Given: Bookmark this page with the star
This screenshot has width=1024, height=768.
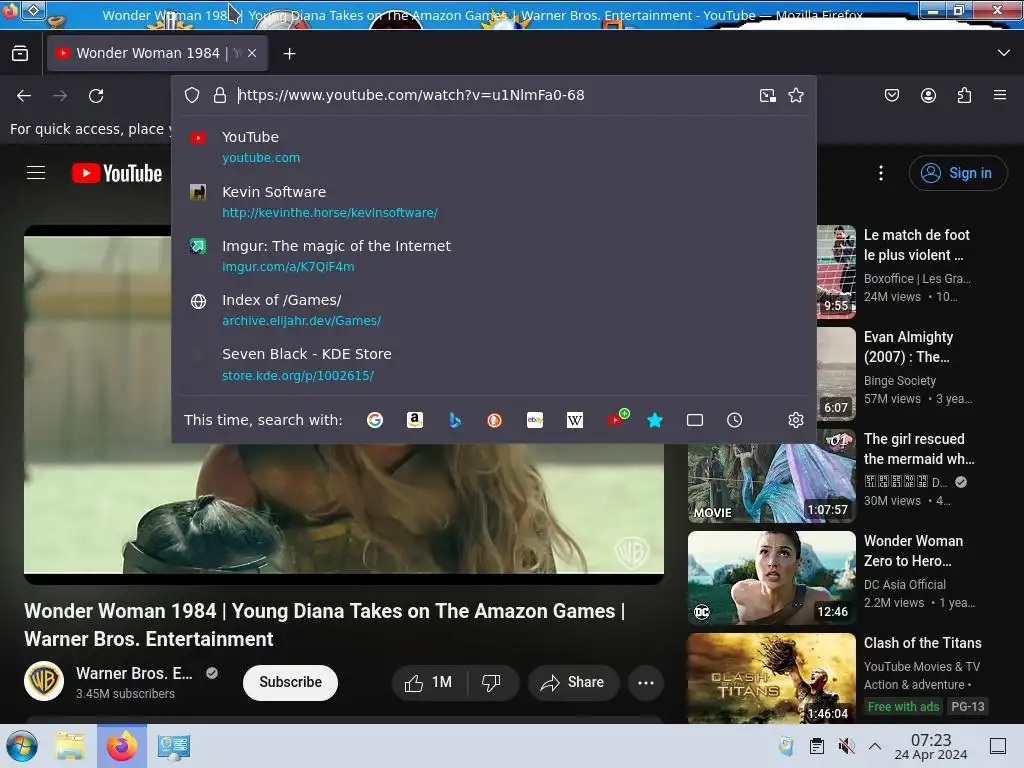Looking at the screenshot, I should pyautogui.click(x=795, y=95).
